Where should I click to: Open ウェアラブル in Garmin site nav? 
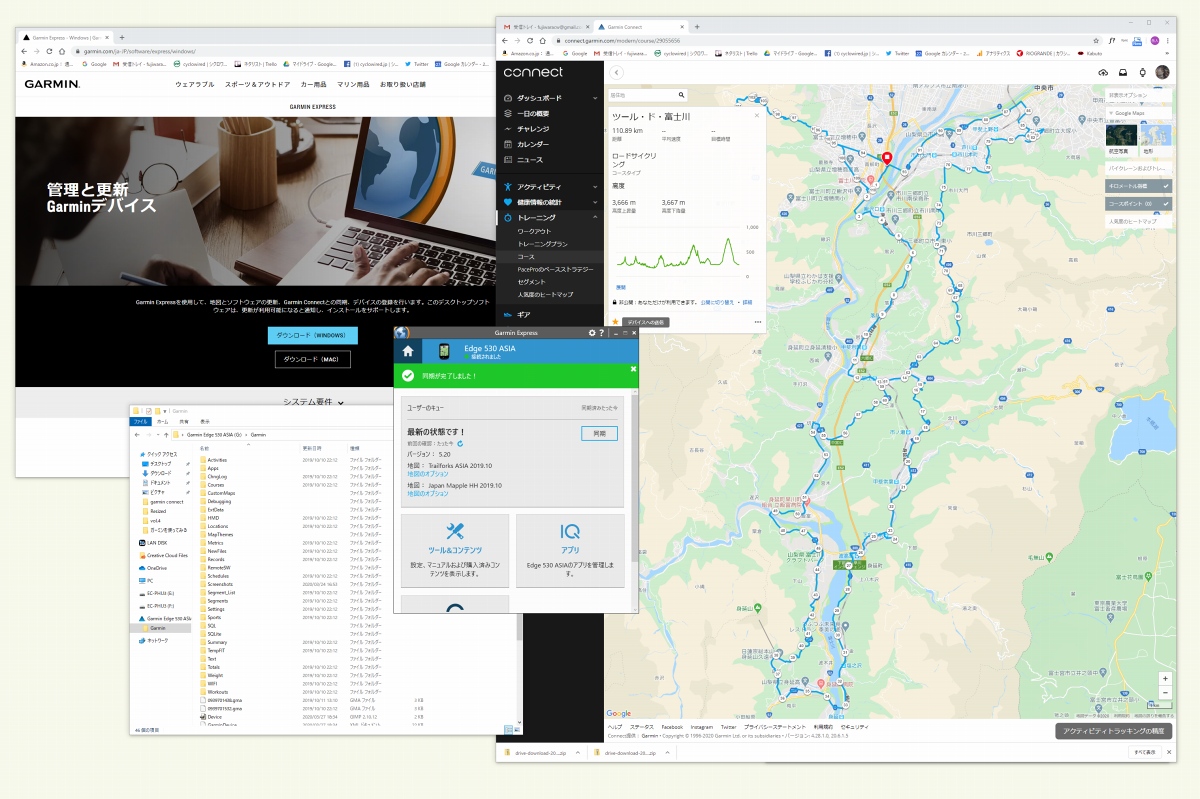[195, 85]
